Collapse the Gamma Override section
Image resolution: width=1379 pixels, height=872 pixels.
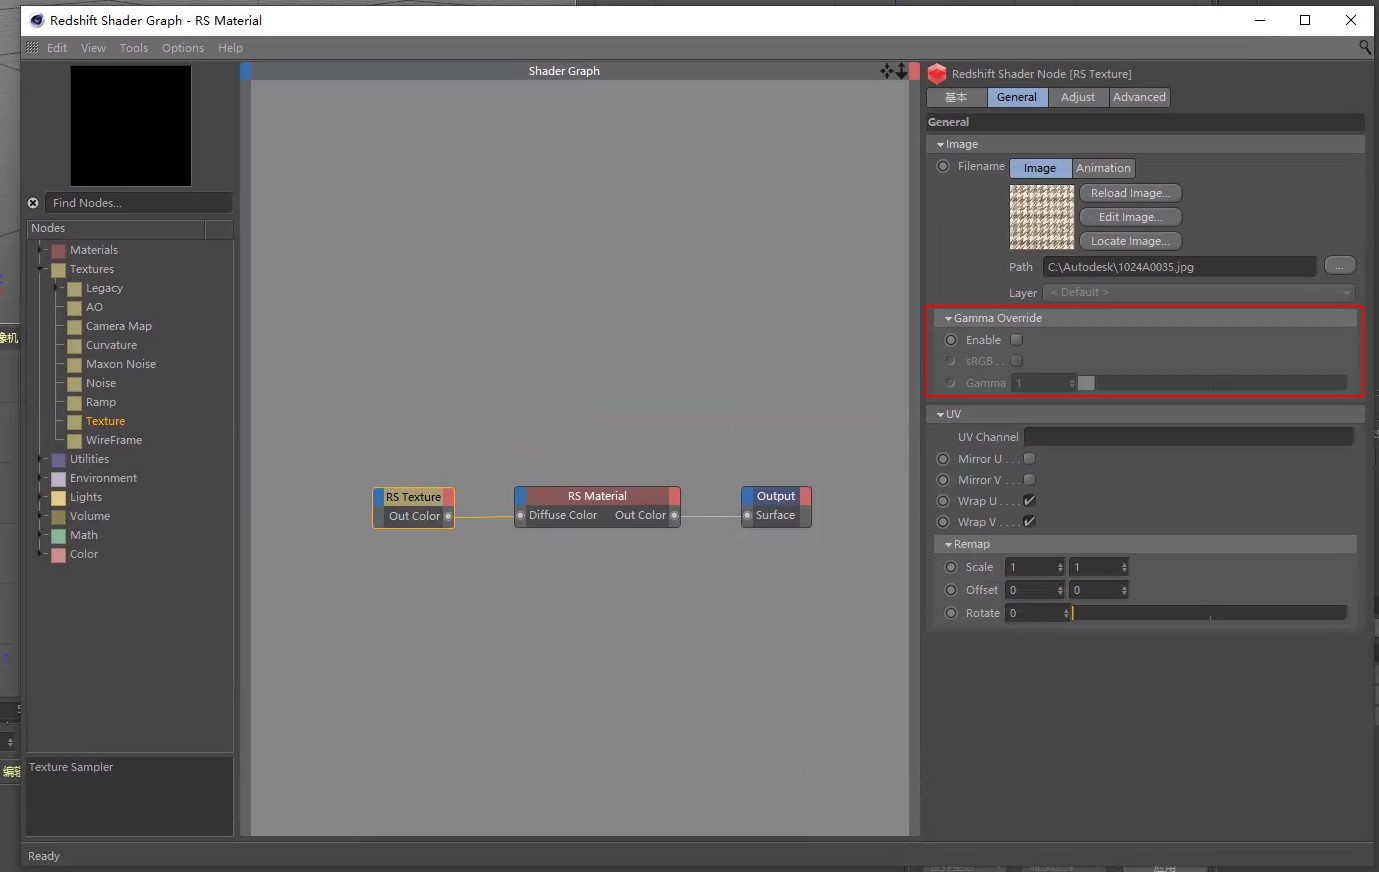point(948,319)
